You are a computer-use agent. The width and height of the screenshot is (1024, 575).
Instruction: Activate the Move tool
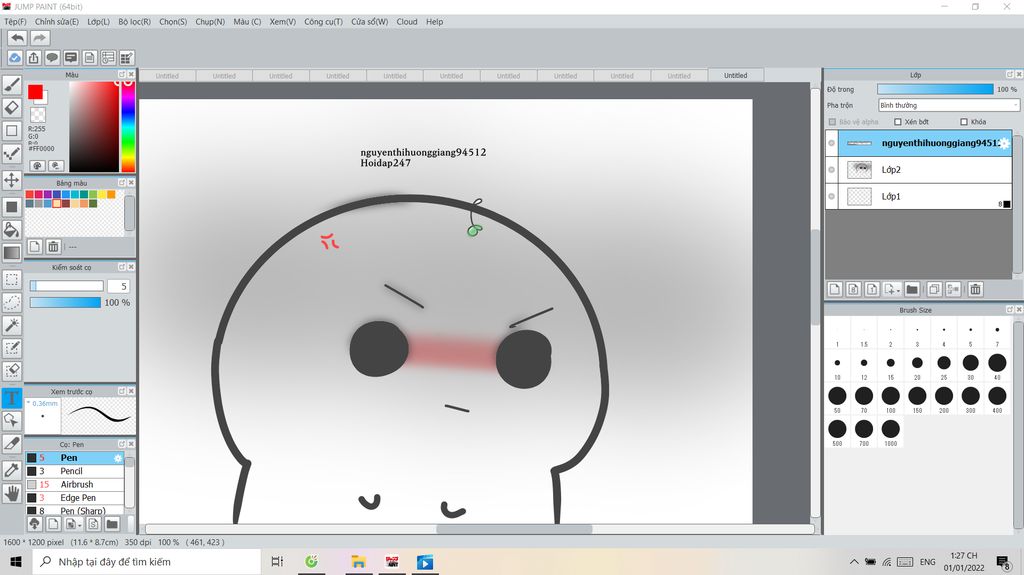pos(12,180)
